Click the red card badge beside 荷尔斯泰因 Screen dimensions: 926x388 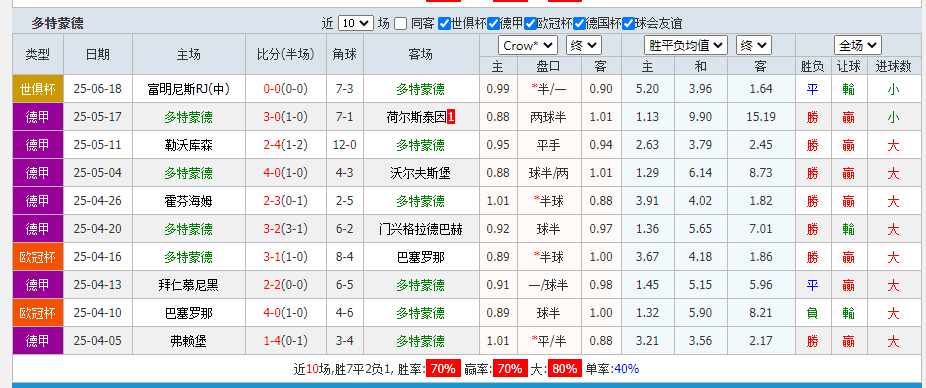coord(451,117)
